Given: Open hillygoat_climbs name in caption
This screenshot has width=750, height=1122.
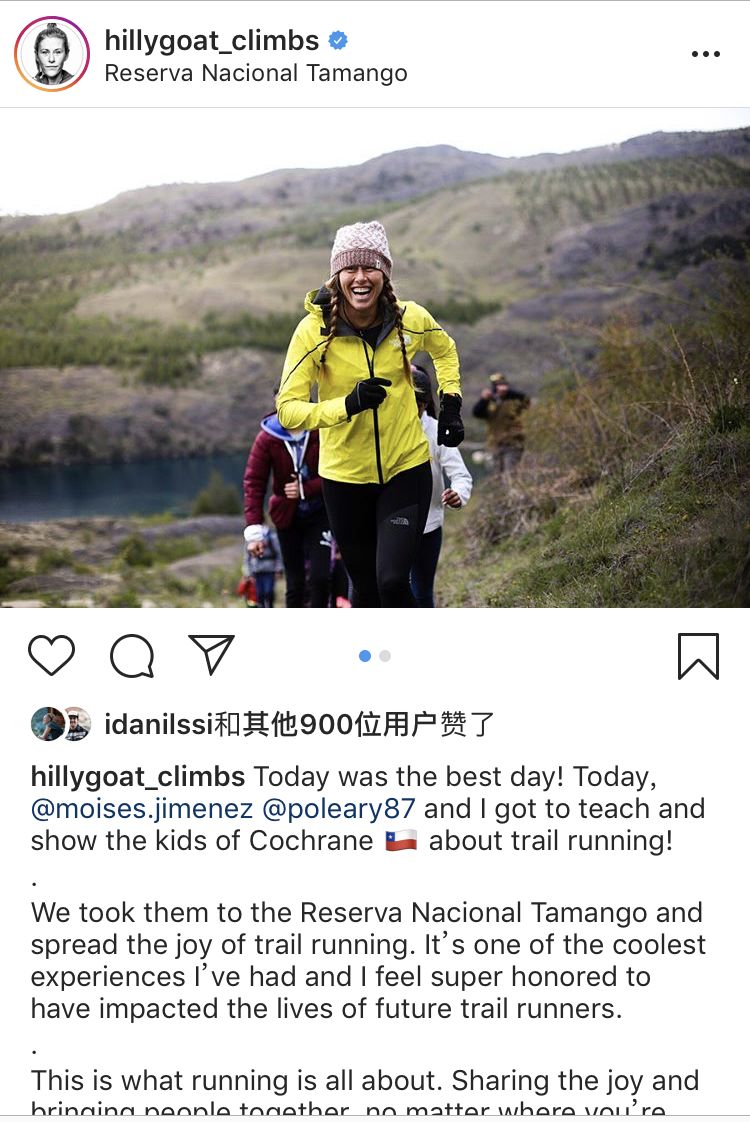Looking at the screenshot, I should [138, 776].
